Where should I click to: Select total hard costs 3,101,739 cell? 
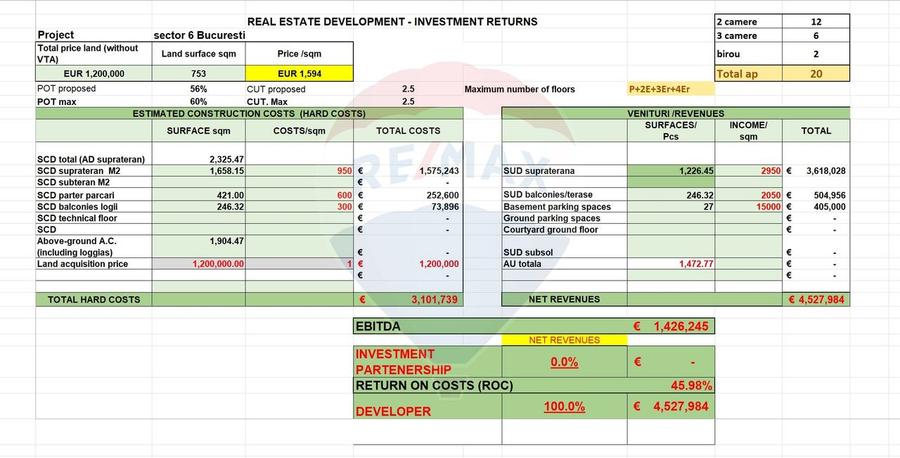coord(408,299)
